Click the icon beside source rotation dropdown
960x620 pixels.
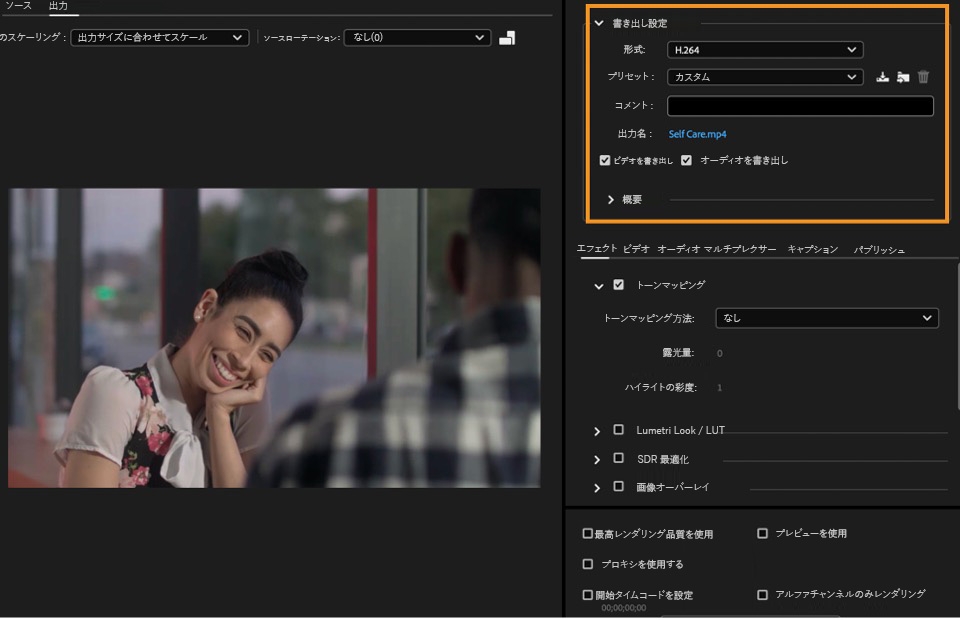(507, 38)
